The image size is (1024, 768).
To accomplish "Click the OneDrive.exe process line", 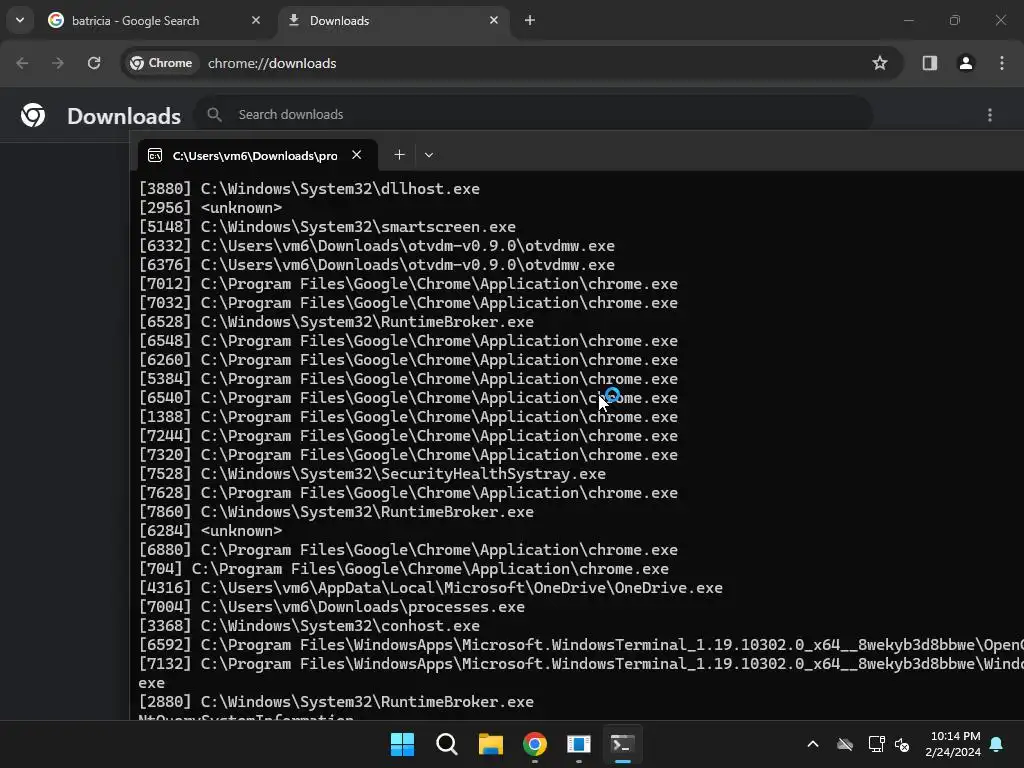I will tap(430, 588).
